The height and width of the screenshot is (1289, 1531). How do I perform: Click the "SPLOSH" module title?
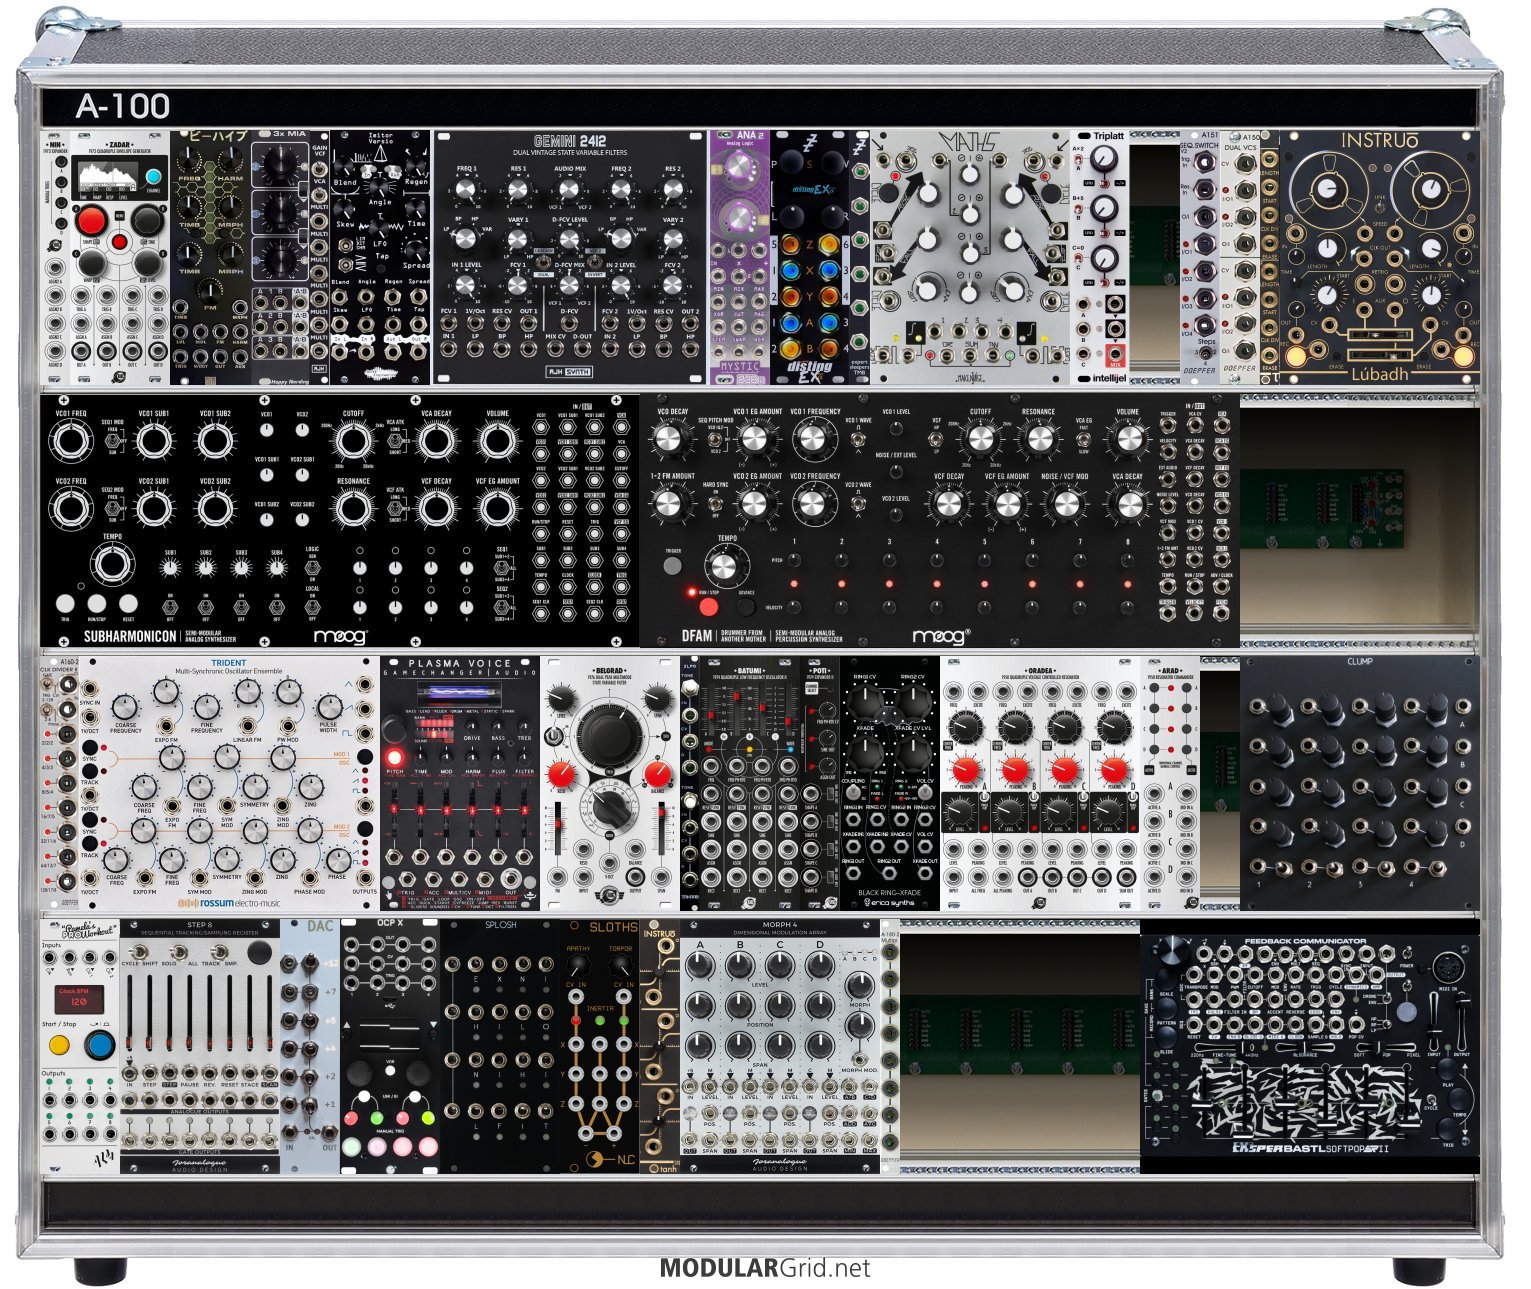pos(500,925)
